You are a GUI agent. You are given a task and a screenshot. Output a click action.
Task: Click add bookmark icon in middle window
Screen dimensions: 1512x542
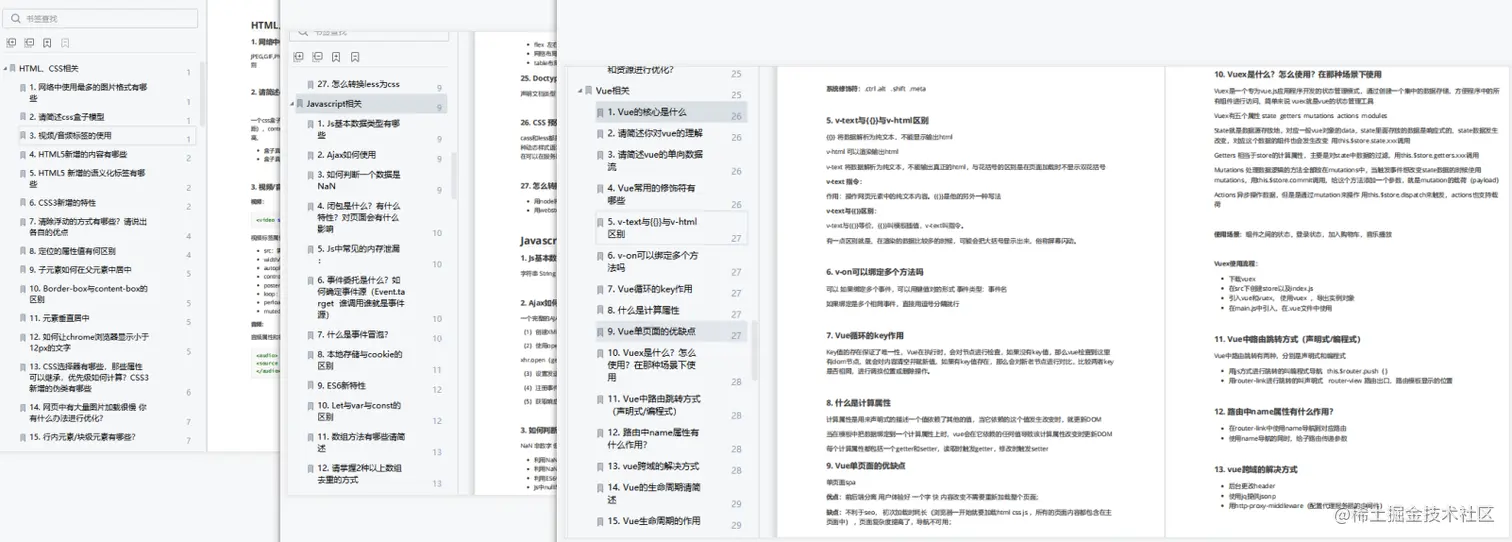point(337,57)
